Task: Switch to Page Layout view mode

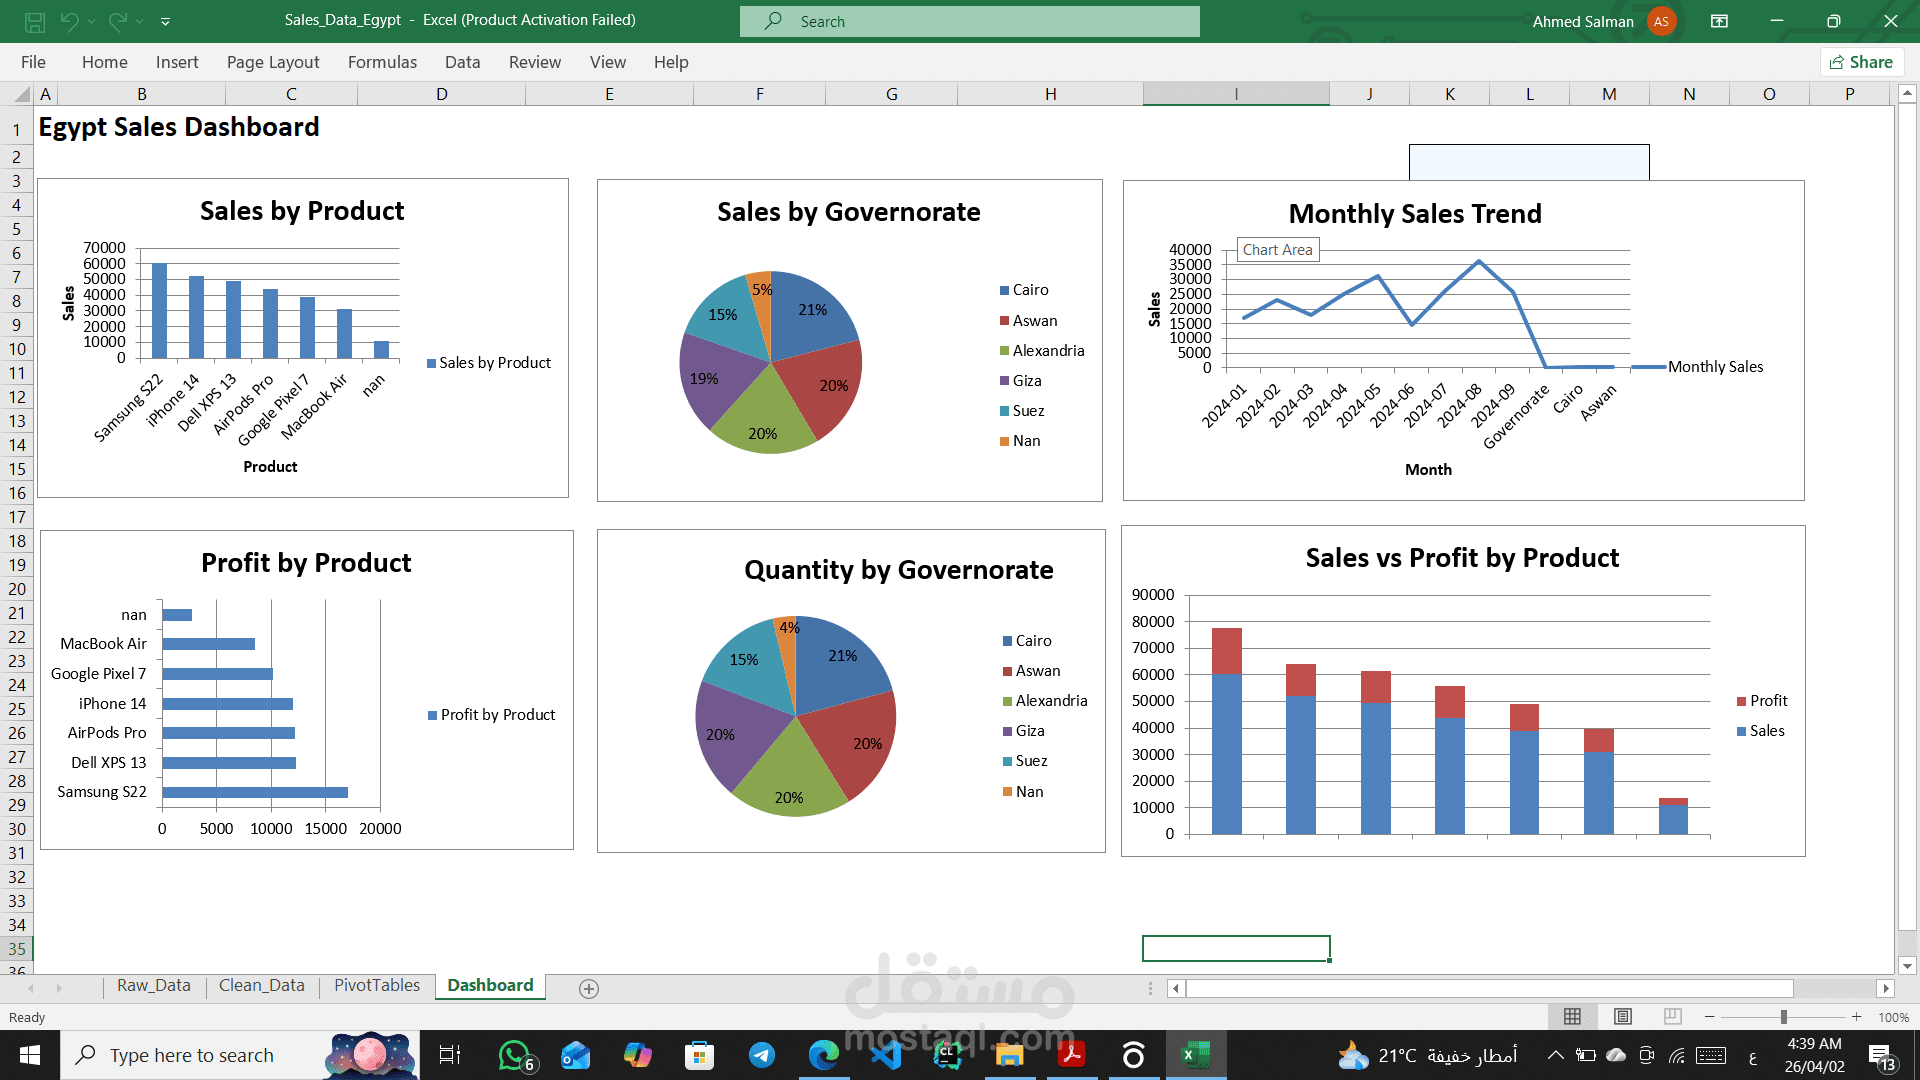Action: 1623,1017
